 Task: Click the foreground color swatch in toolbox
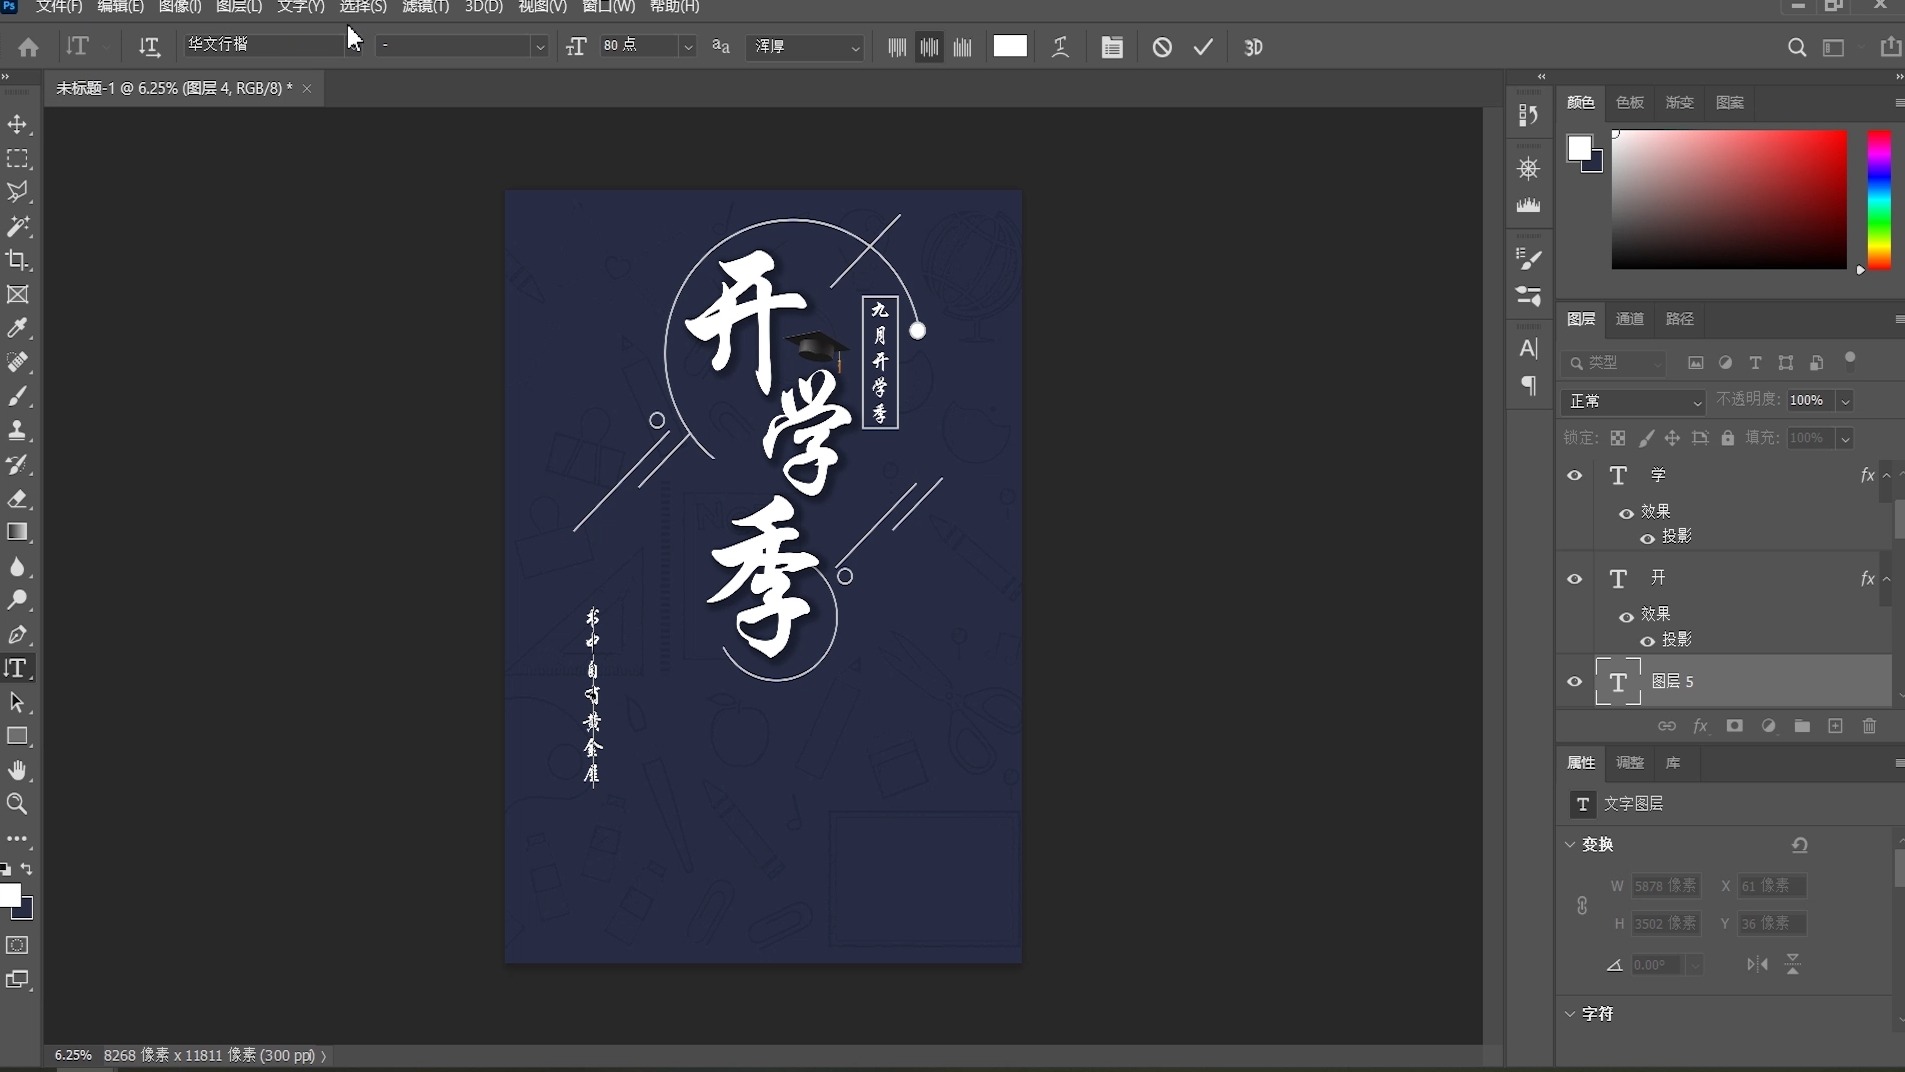click(x=10, y=895)
